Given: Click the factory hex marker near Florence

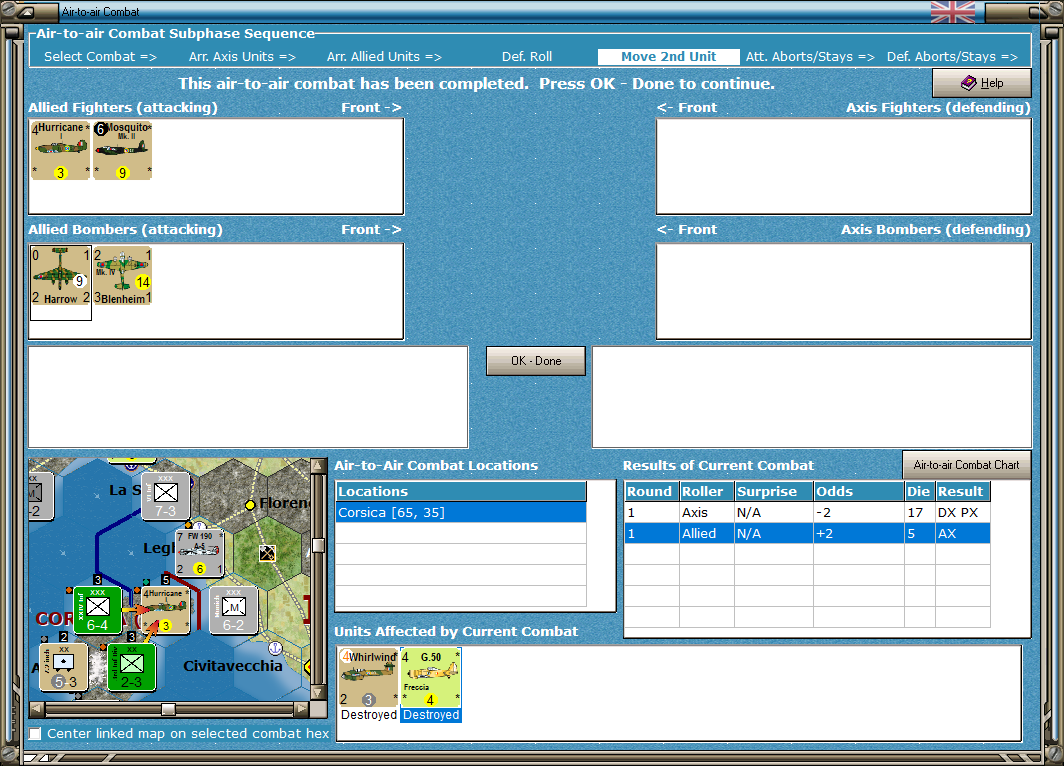Looking at the screenshot, I should tap(267, 553).
